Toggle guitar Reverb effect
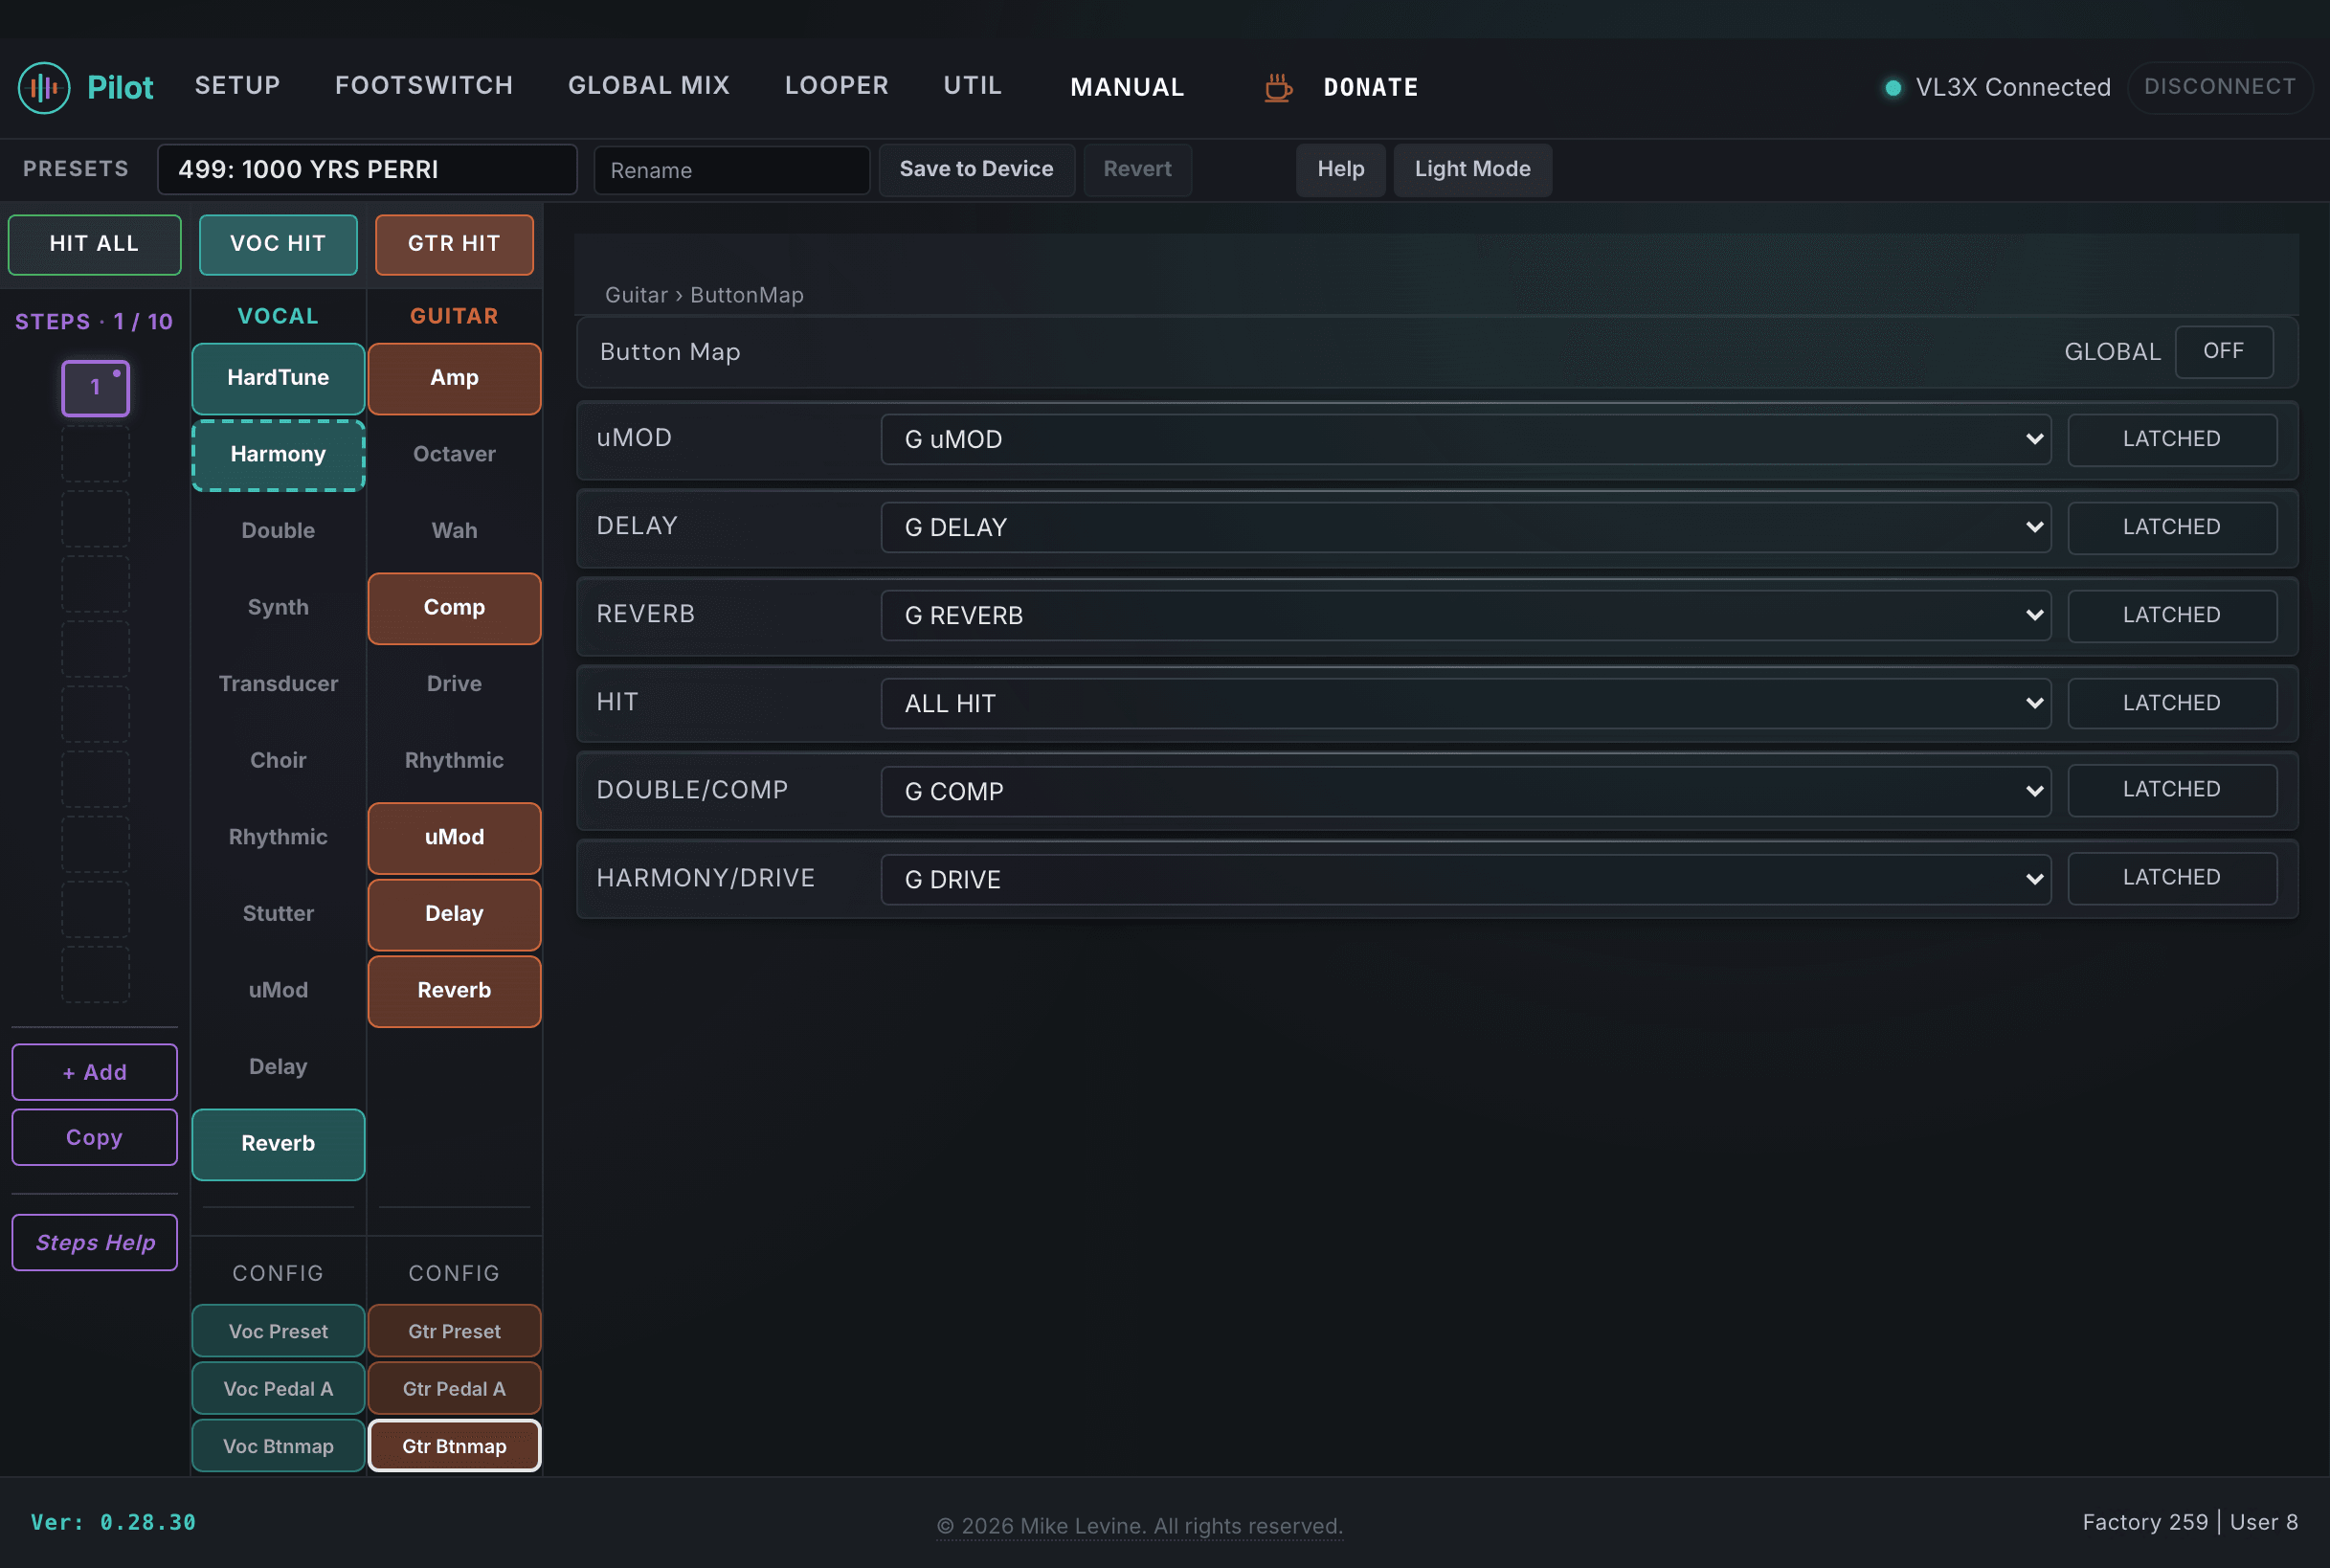This screenshot has width=2330, height=1568. coord(454,991)
